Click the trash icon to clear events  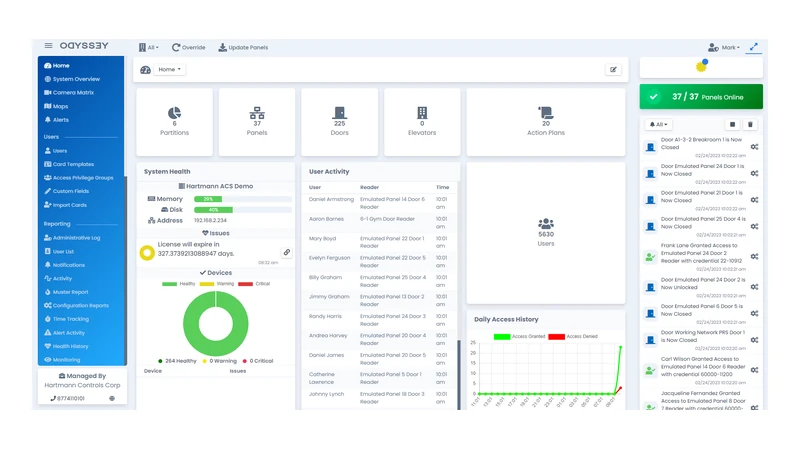coord(750,124)
